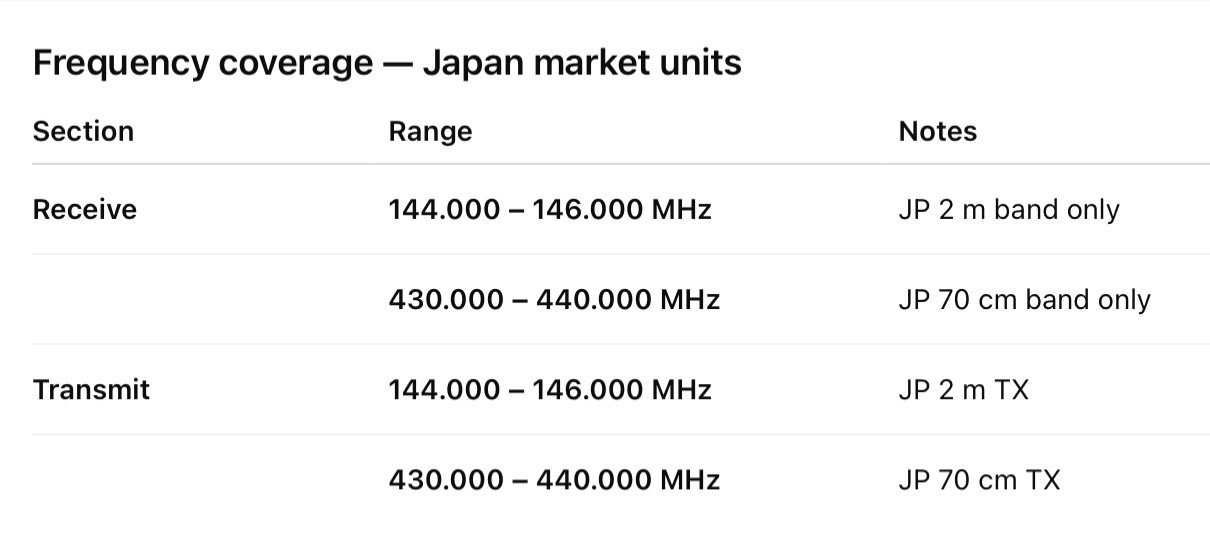Click the "JP 2 m TX" note
Screen dimensions: 1210x543
[x=963, y=390]
